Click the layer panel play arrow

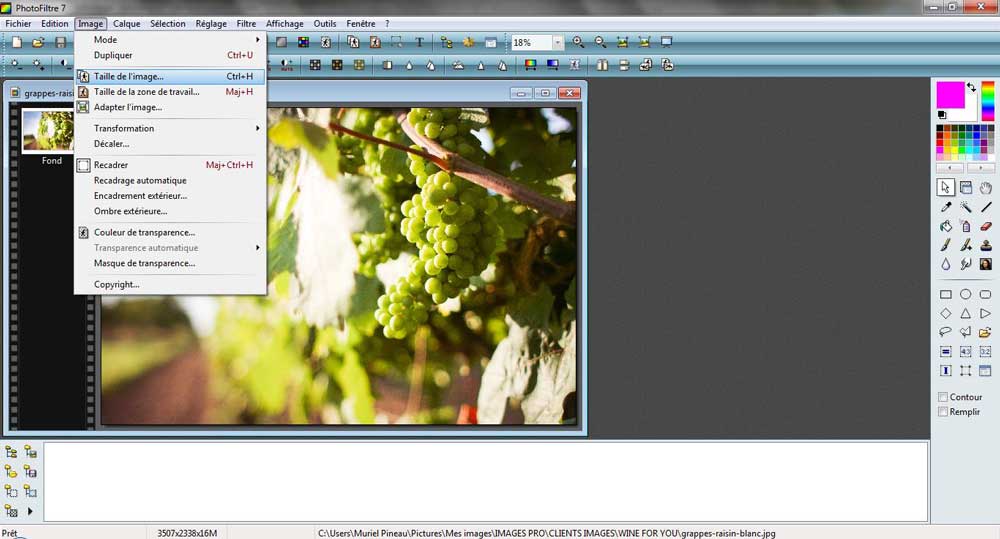point(30,511)
